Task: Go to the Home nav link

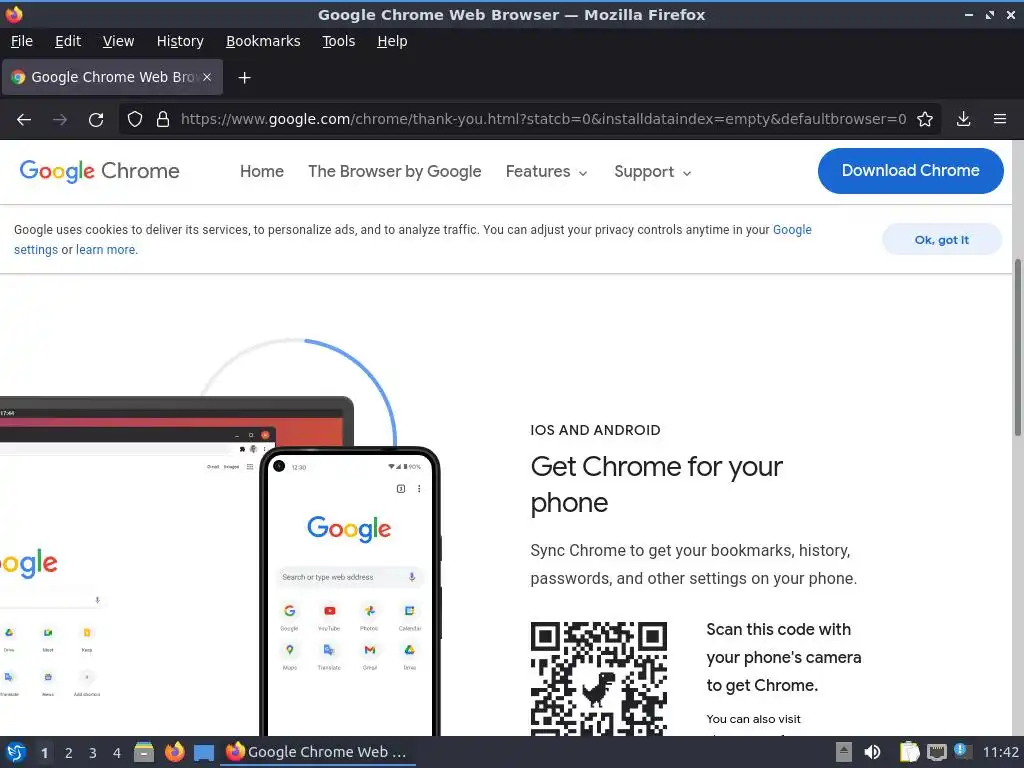Action: coord(262,171)
